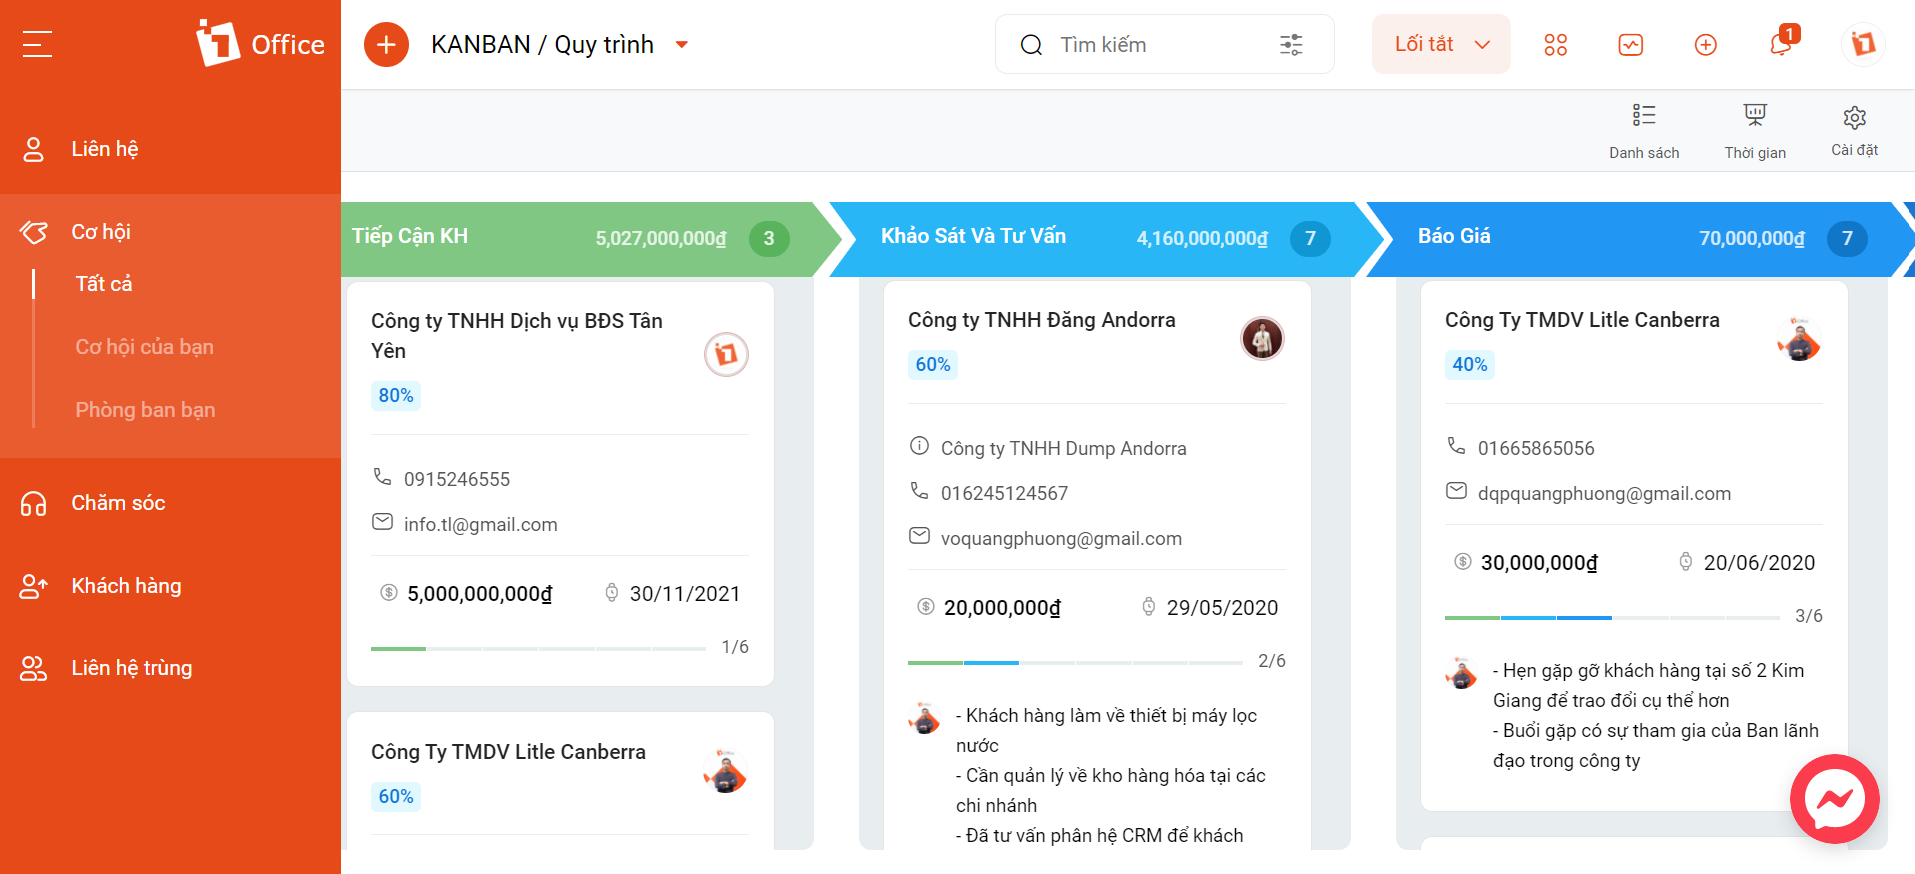Open the user profile avatar in header
The image size is (1915, 874).
coord(1863,44)
